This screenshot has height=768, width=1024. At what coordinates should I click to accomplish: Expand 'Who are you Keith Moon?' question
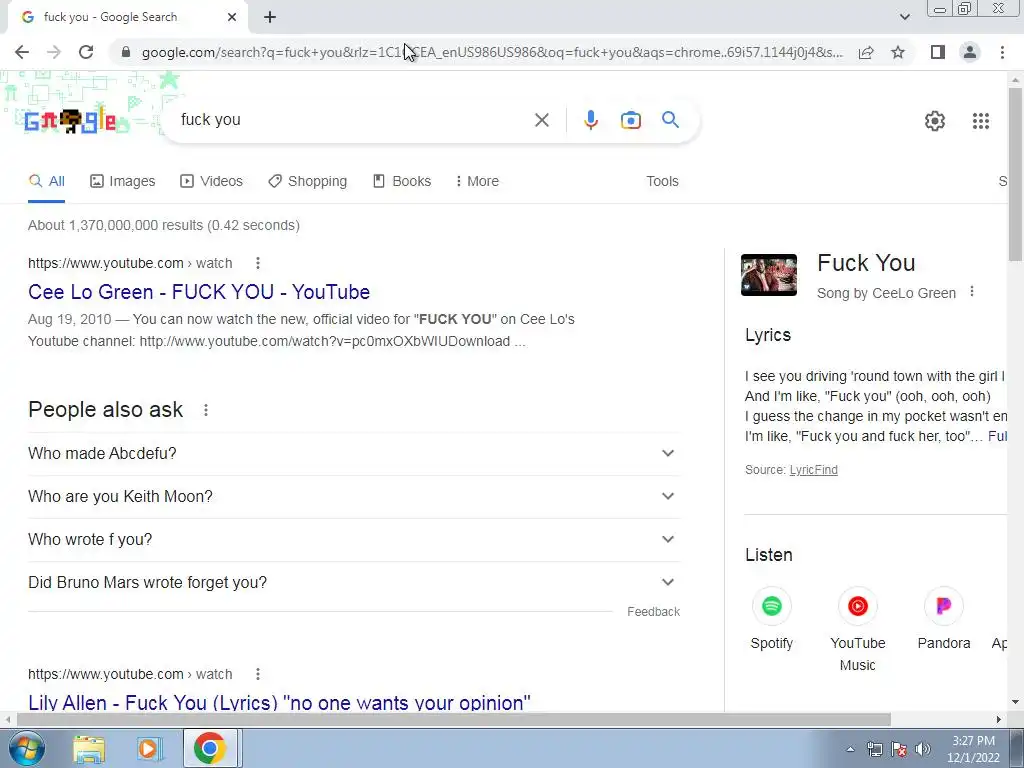pos(354,496)
